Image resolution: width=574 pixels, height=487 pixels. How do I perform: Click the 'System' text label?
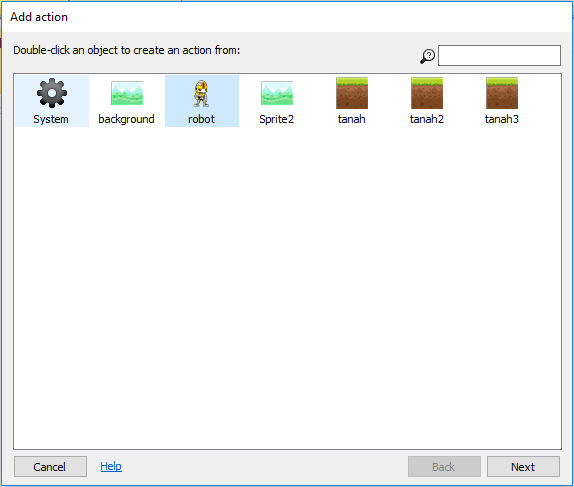click(x=51, y=119)
